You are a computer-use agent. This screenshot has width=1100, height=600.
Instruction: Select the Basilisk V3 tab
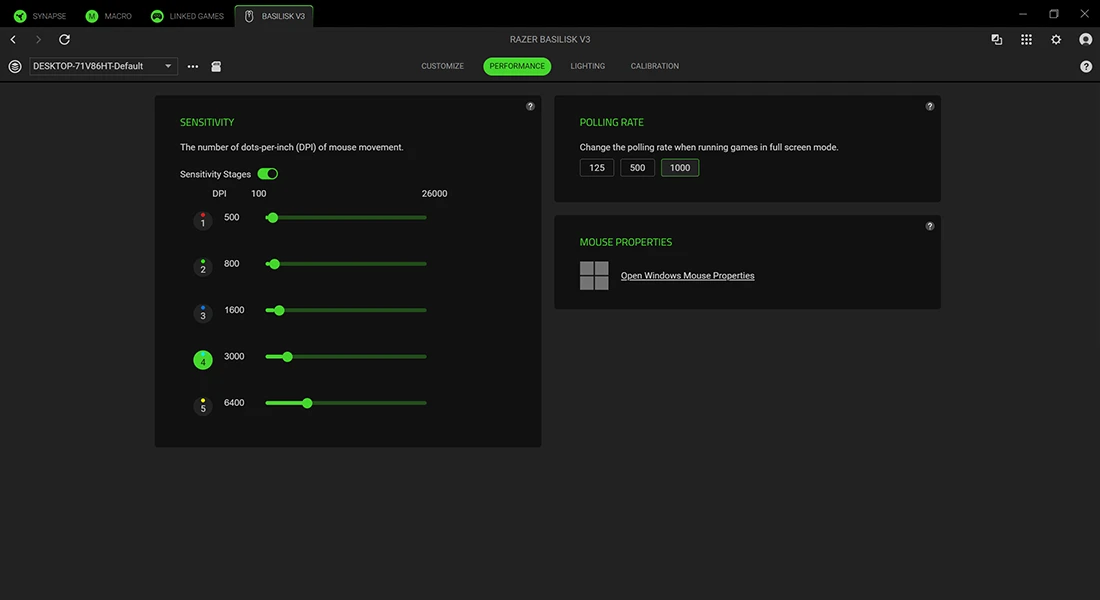(x=274, y=16)
